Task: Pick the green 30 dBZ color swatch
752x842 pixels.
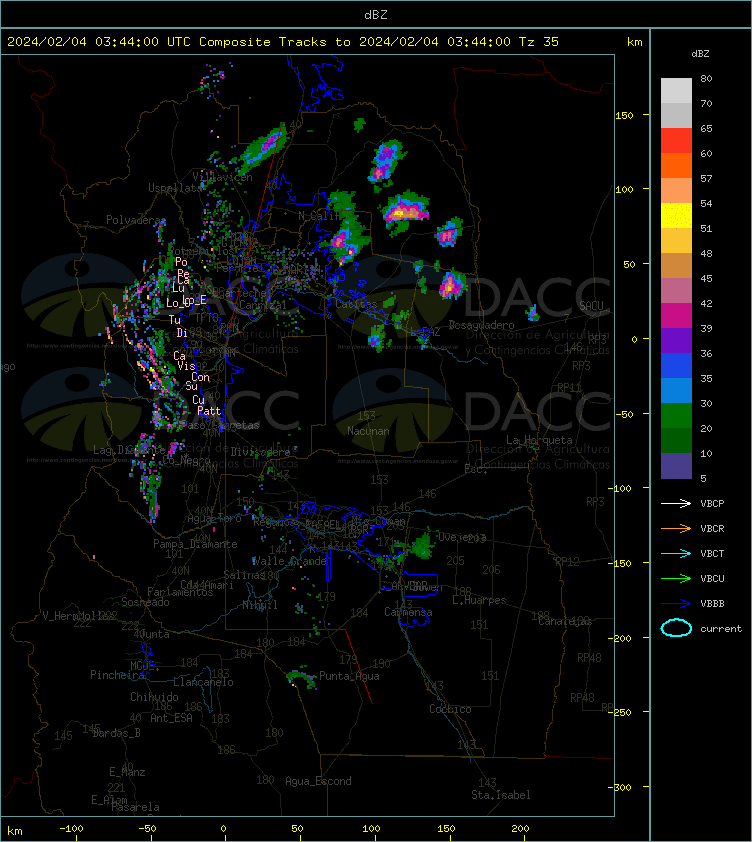Action: [676, 415]
